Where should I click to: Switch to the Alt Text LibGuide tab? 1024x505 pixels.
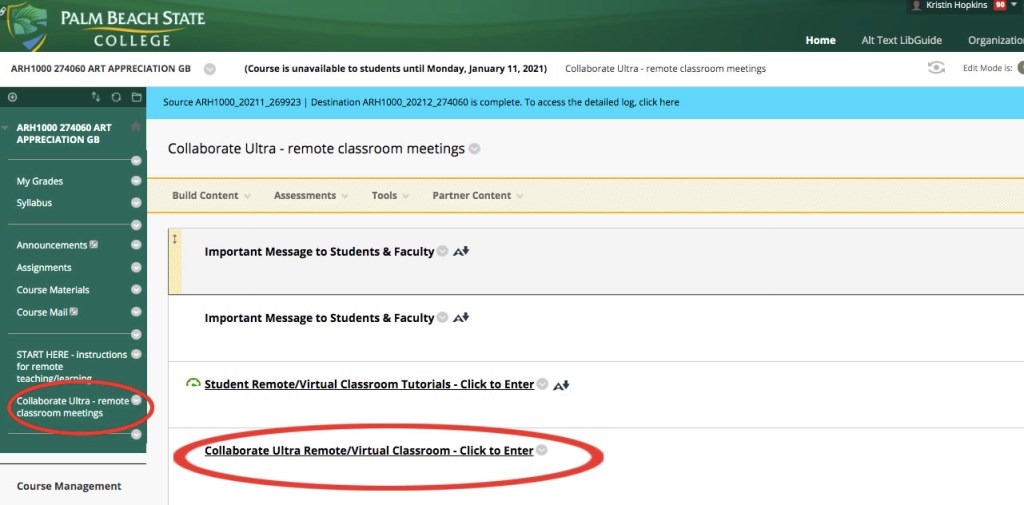(x=902, y=40)
